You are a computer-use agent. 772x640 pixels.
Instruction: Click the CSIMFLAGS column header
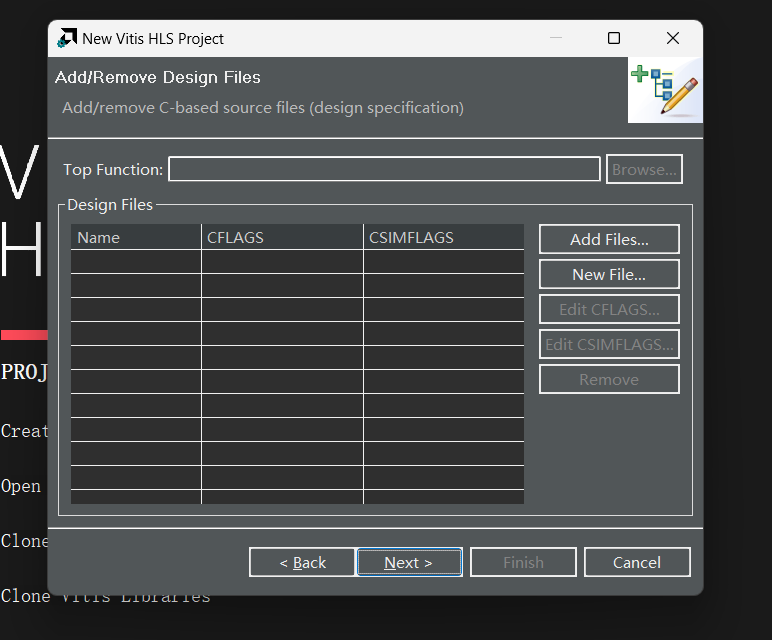pos(444,237)
